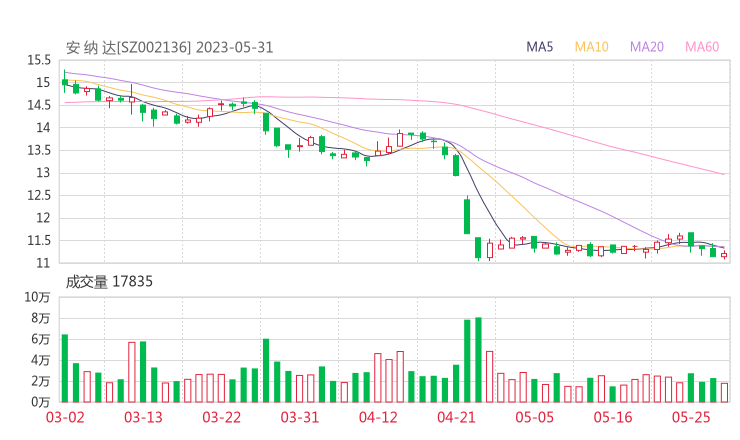Click the 04-21 date axis label

tap(456, 417)
